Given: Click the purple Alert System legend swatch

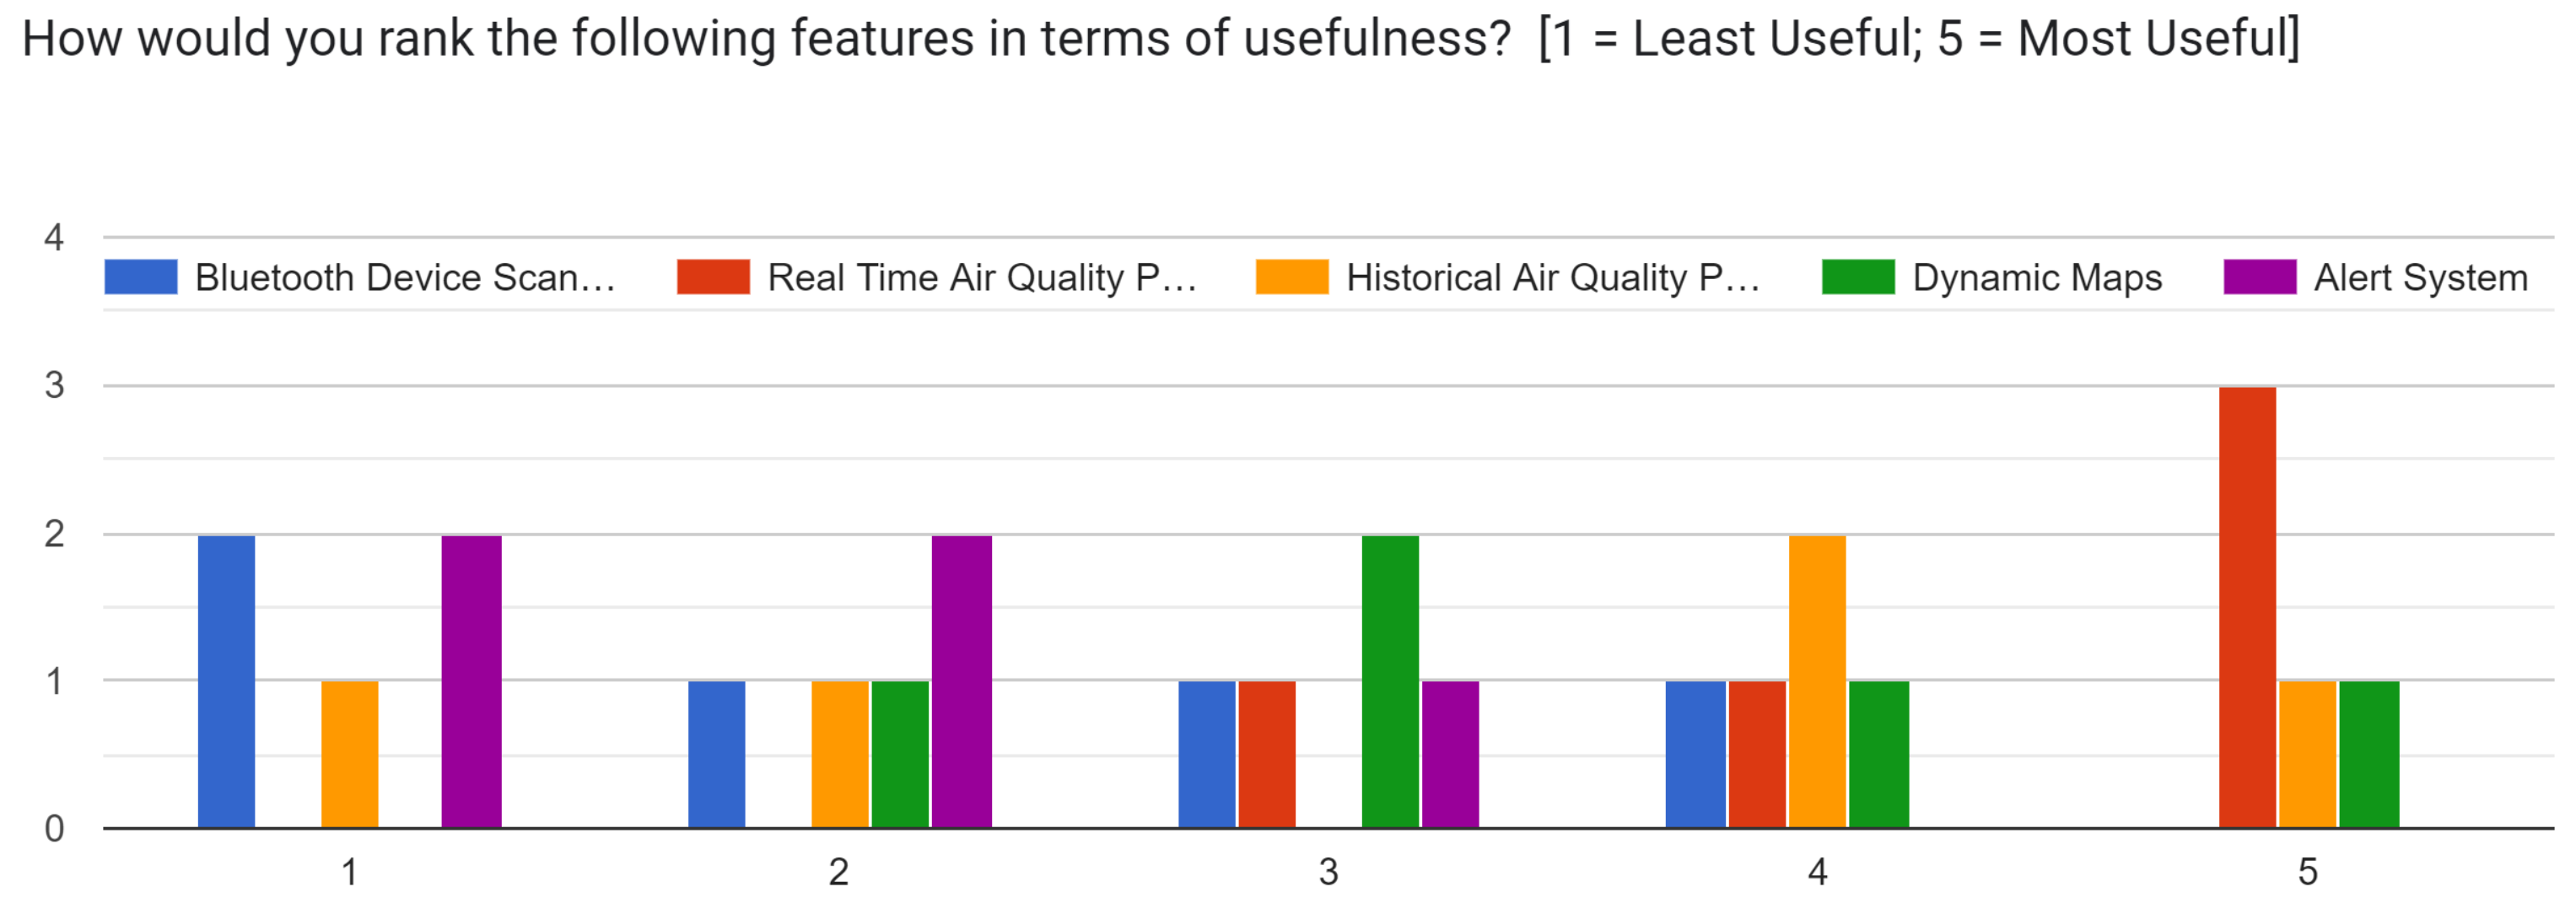Looking at the screenshot, I should click(x=2259, y=277).
